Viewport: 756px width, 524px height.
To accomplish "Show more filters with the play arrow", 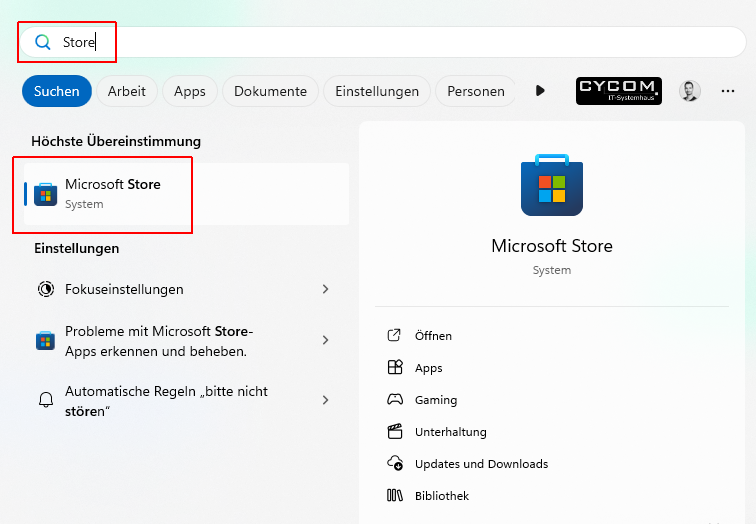I will (x=540, y=91).
